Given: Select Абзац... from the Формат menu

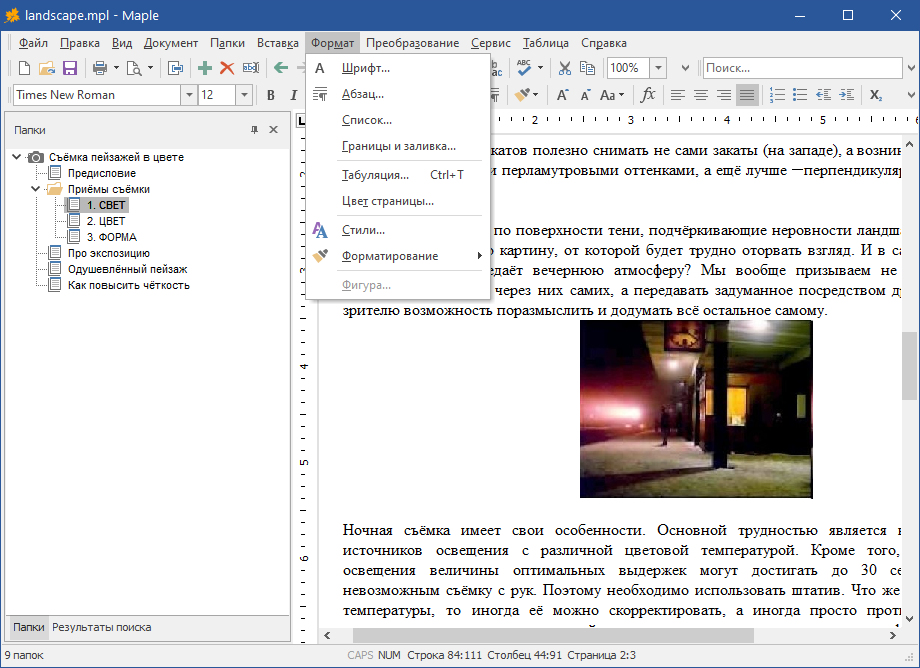Looking at the screenshot, I should (x=363, y=94).
